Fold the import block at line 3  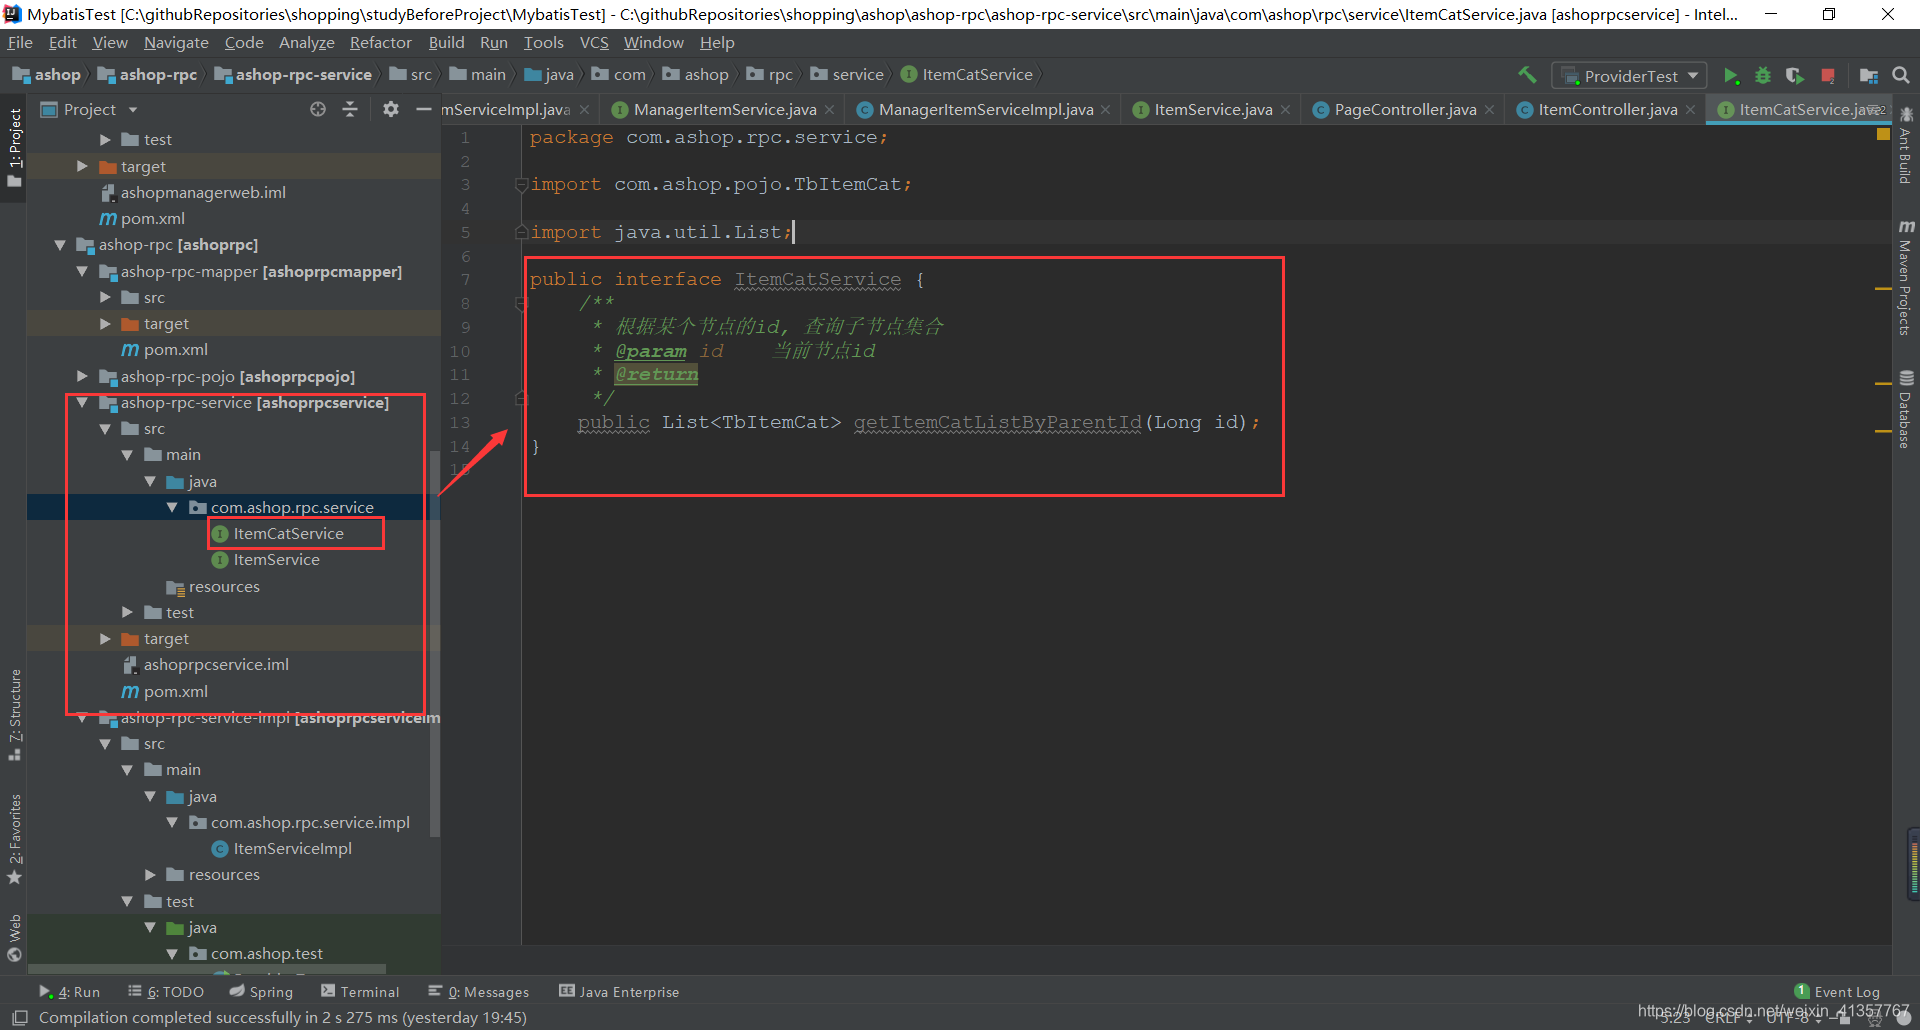pyautogui.click(x=521, y=184)
